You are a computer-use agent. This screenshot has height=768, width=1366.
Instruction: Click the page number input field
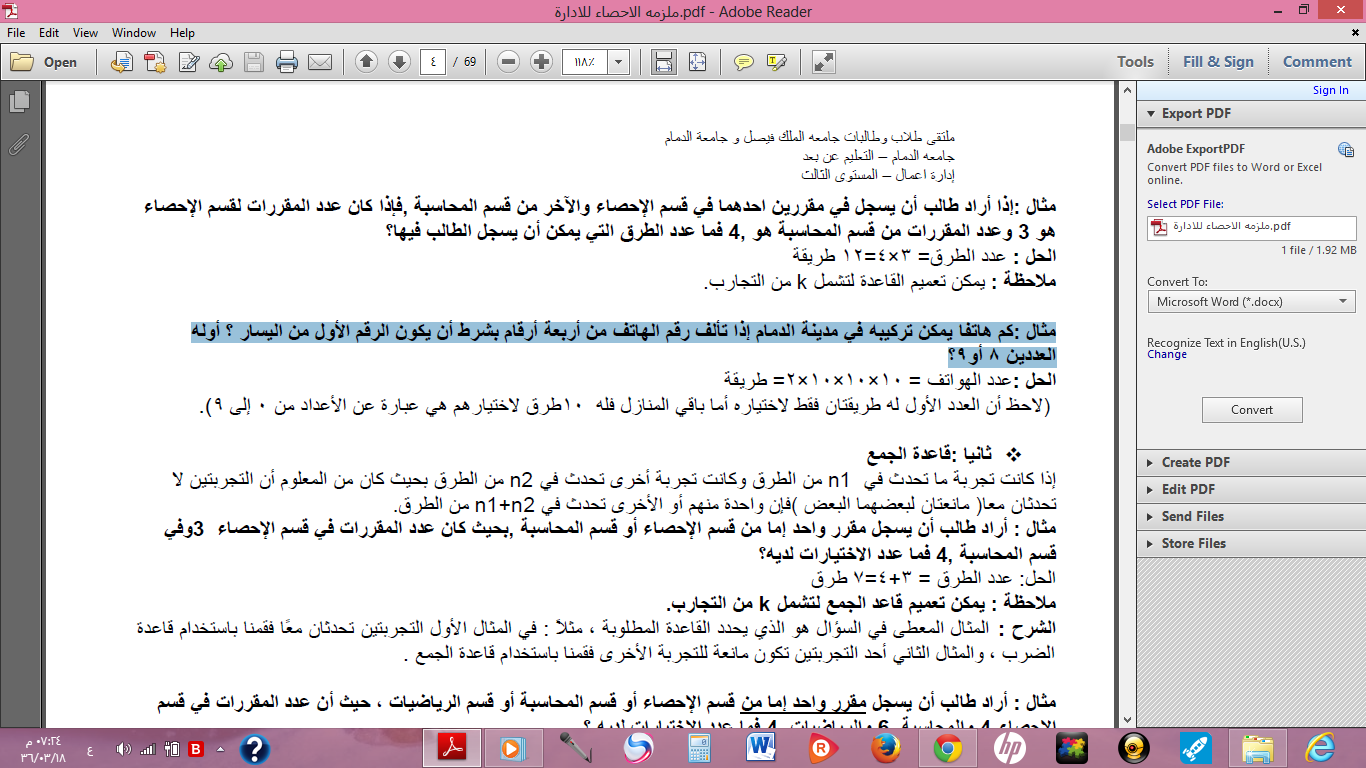pos(432,62)
